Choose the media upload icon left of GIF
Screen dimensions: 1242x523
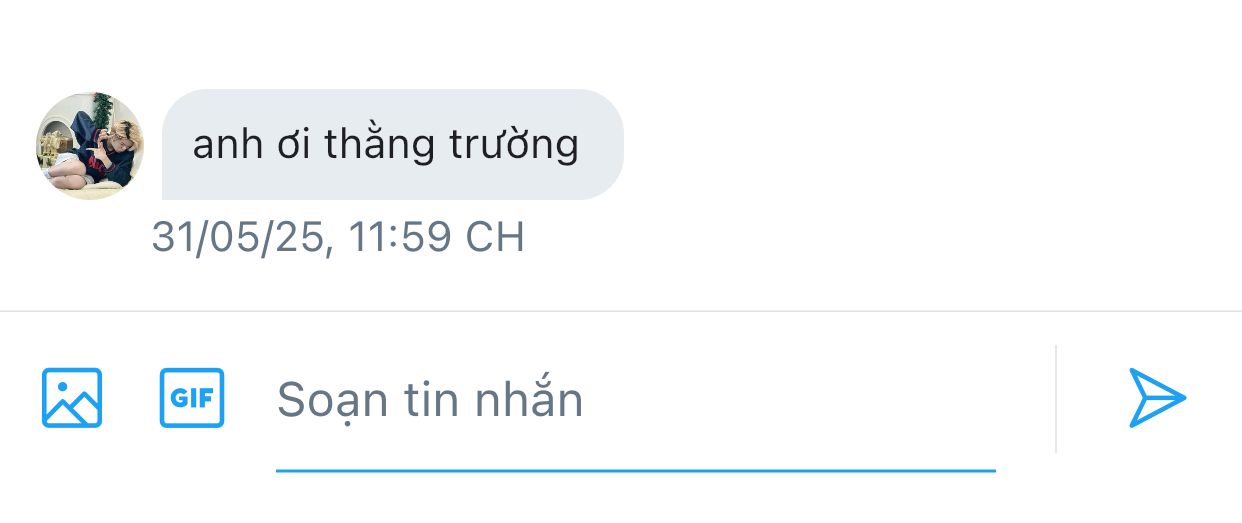(x=72, y=398)
